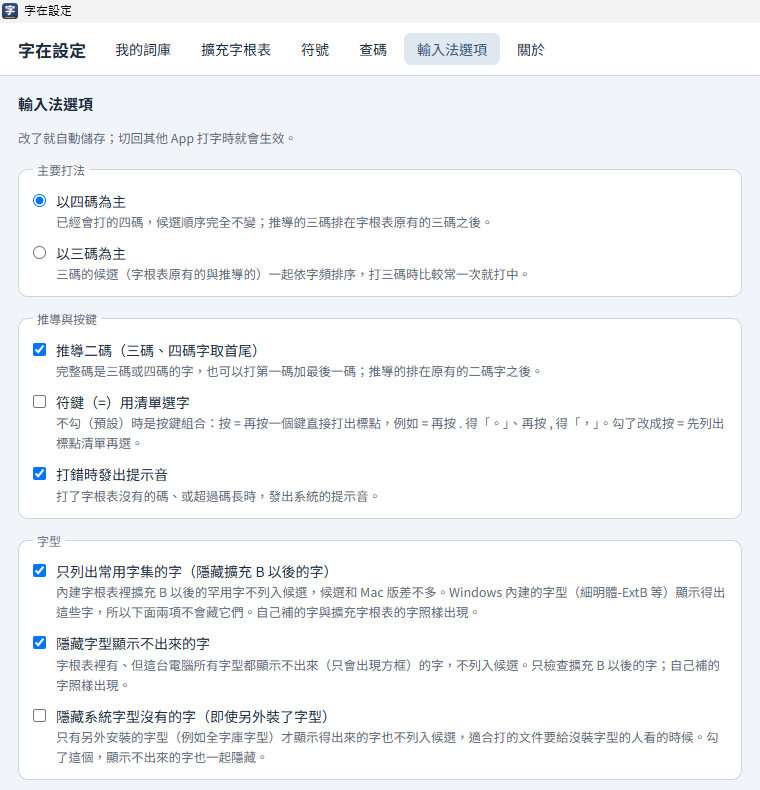Click the 符鍵（=）用清單選字 label text
This screenshot has width=760, height=790.
pos(123,403)
